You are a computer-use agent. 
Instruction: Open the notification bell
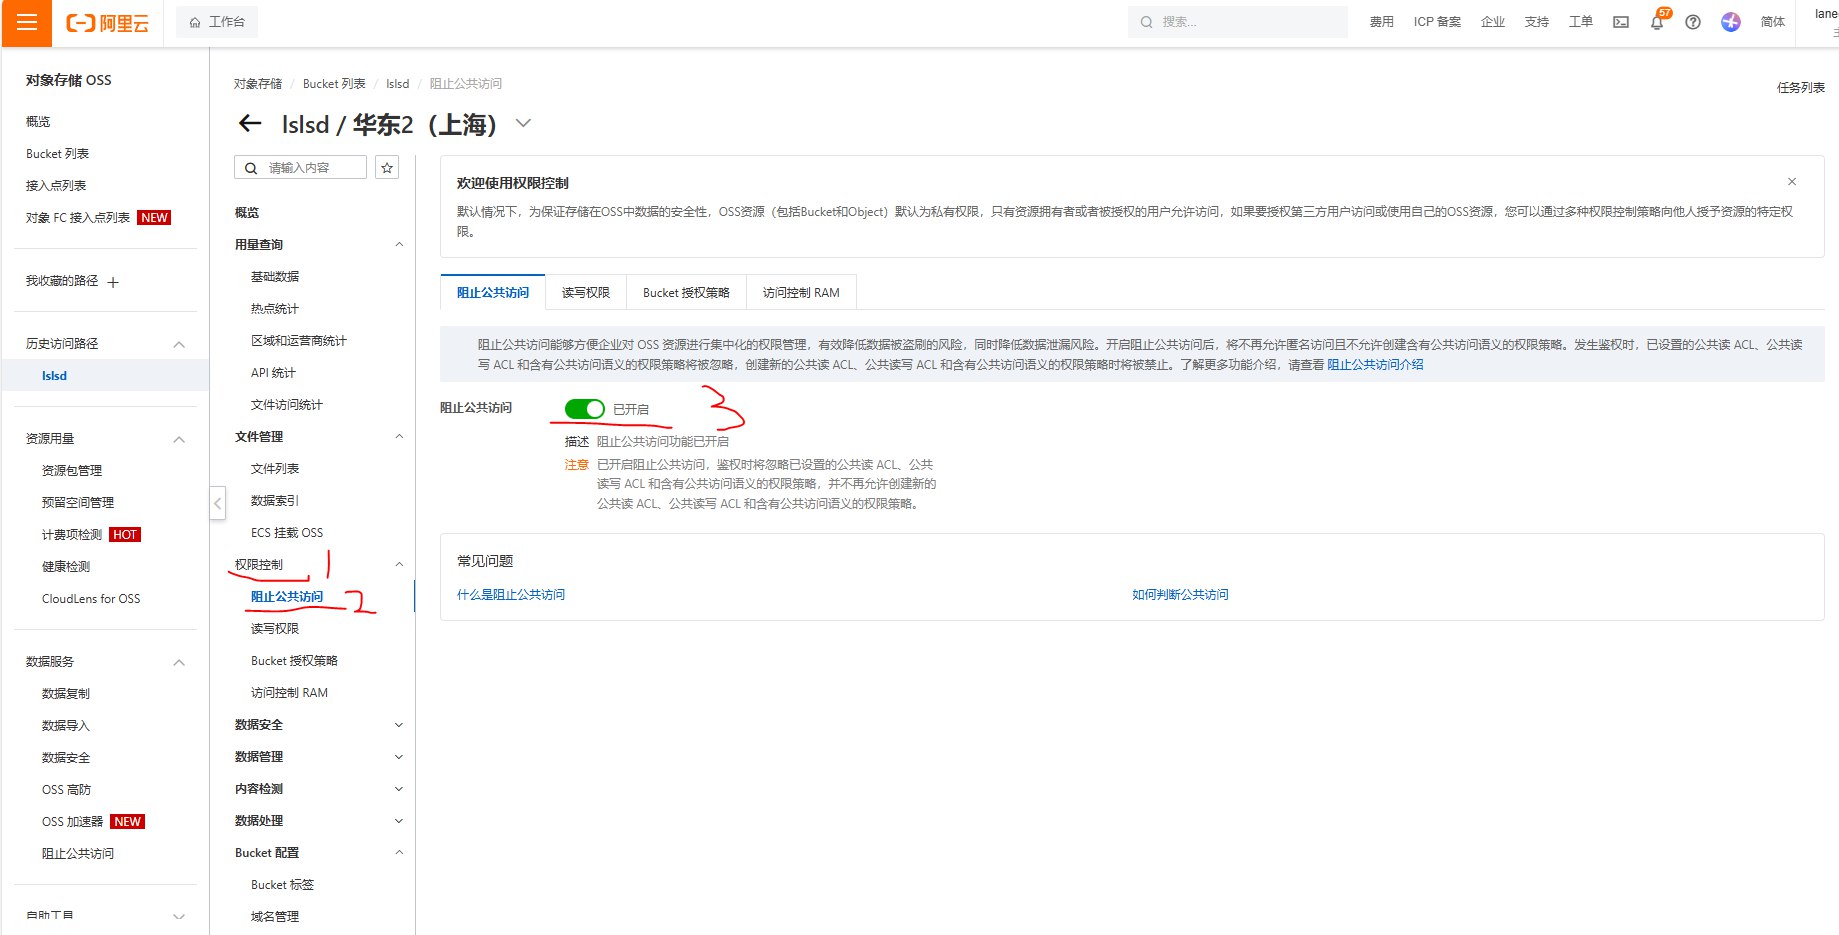[x=1657, y=22]
